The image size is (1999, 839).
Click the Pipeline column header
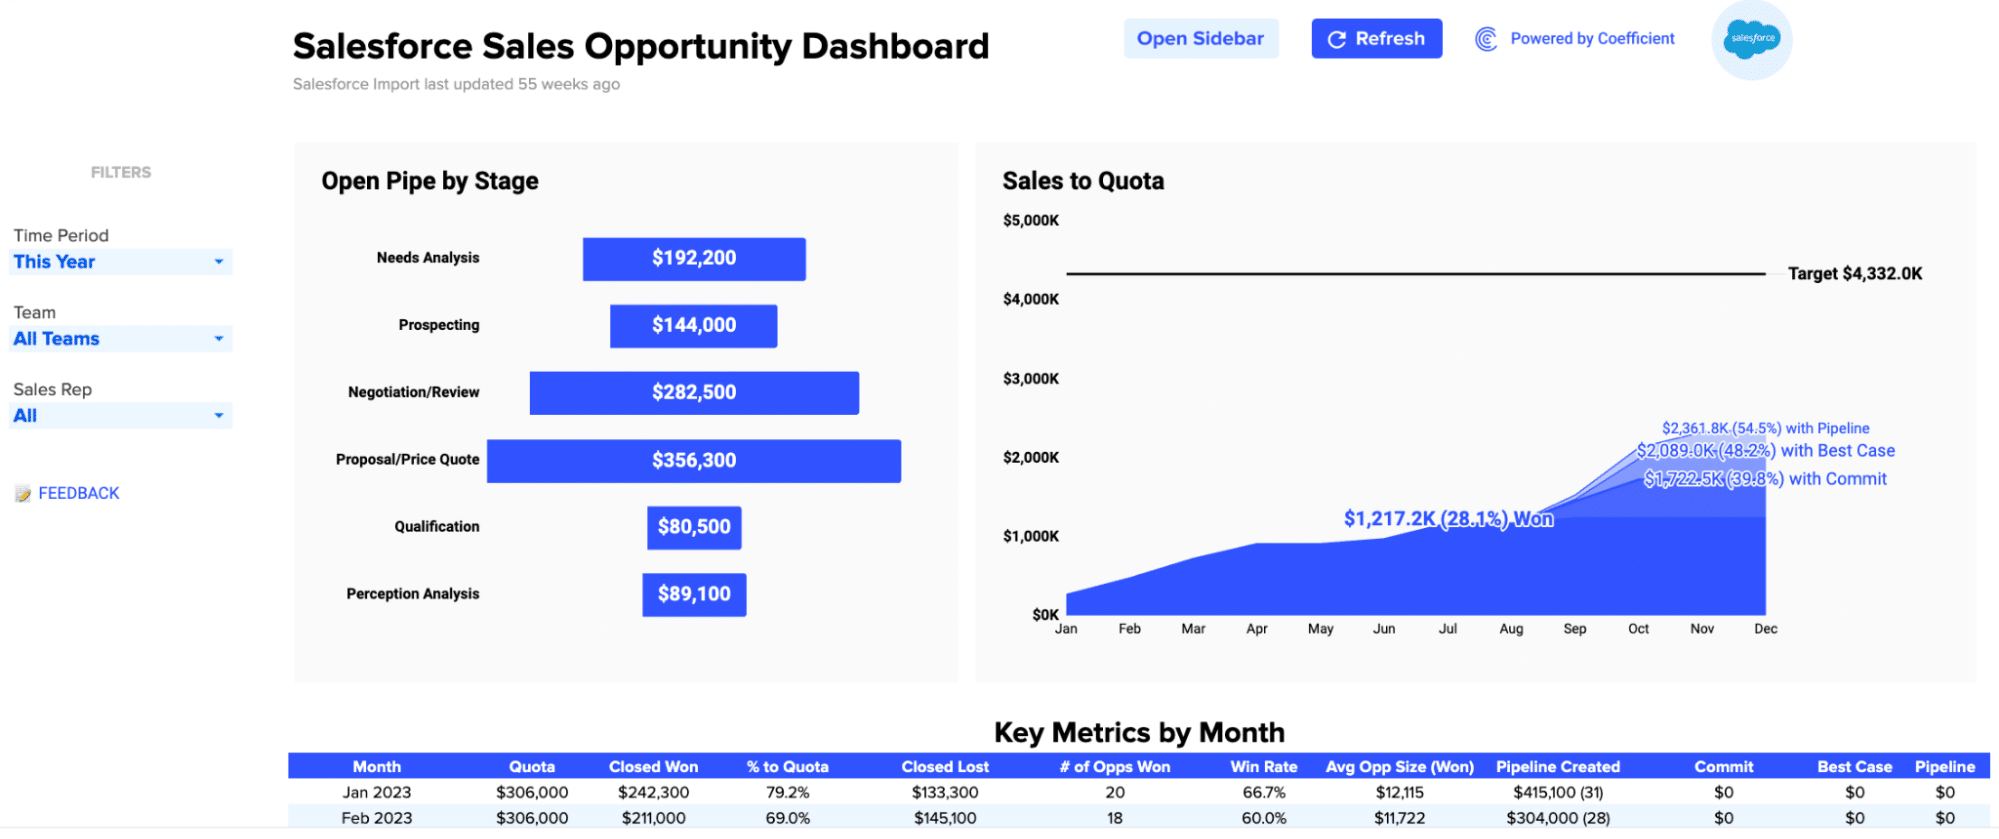pos(1945,767)
